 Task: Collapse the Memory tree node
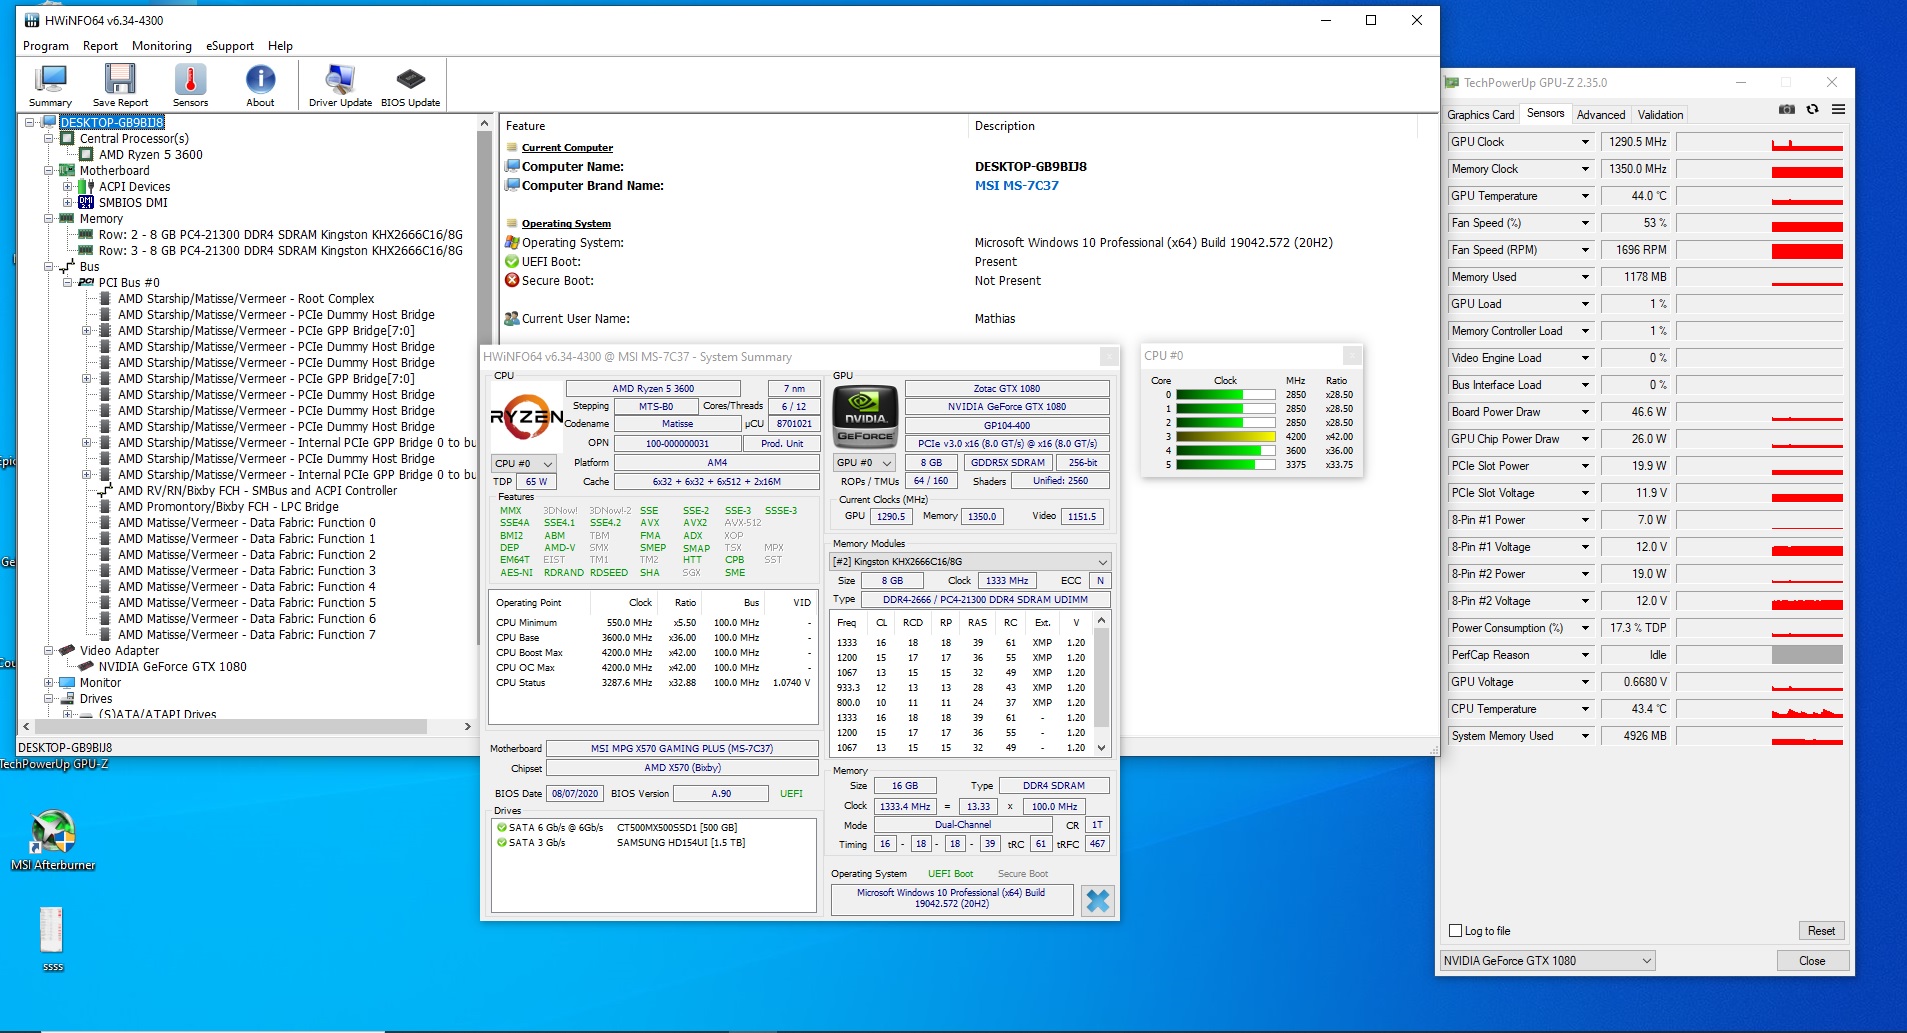click(x=48, y=218)
